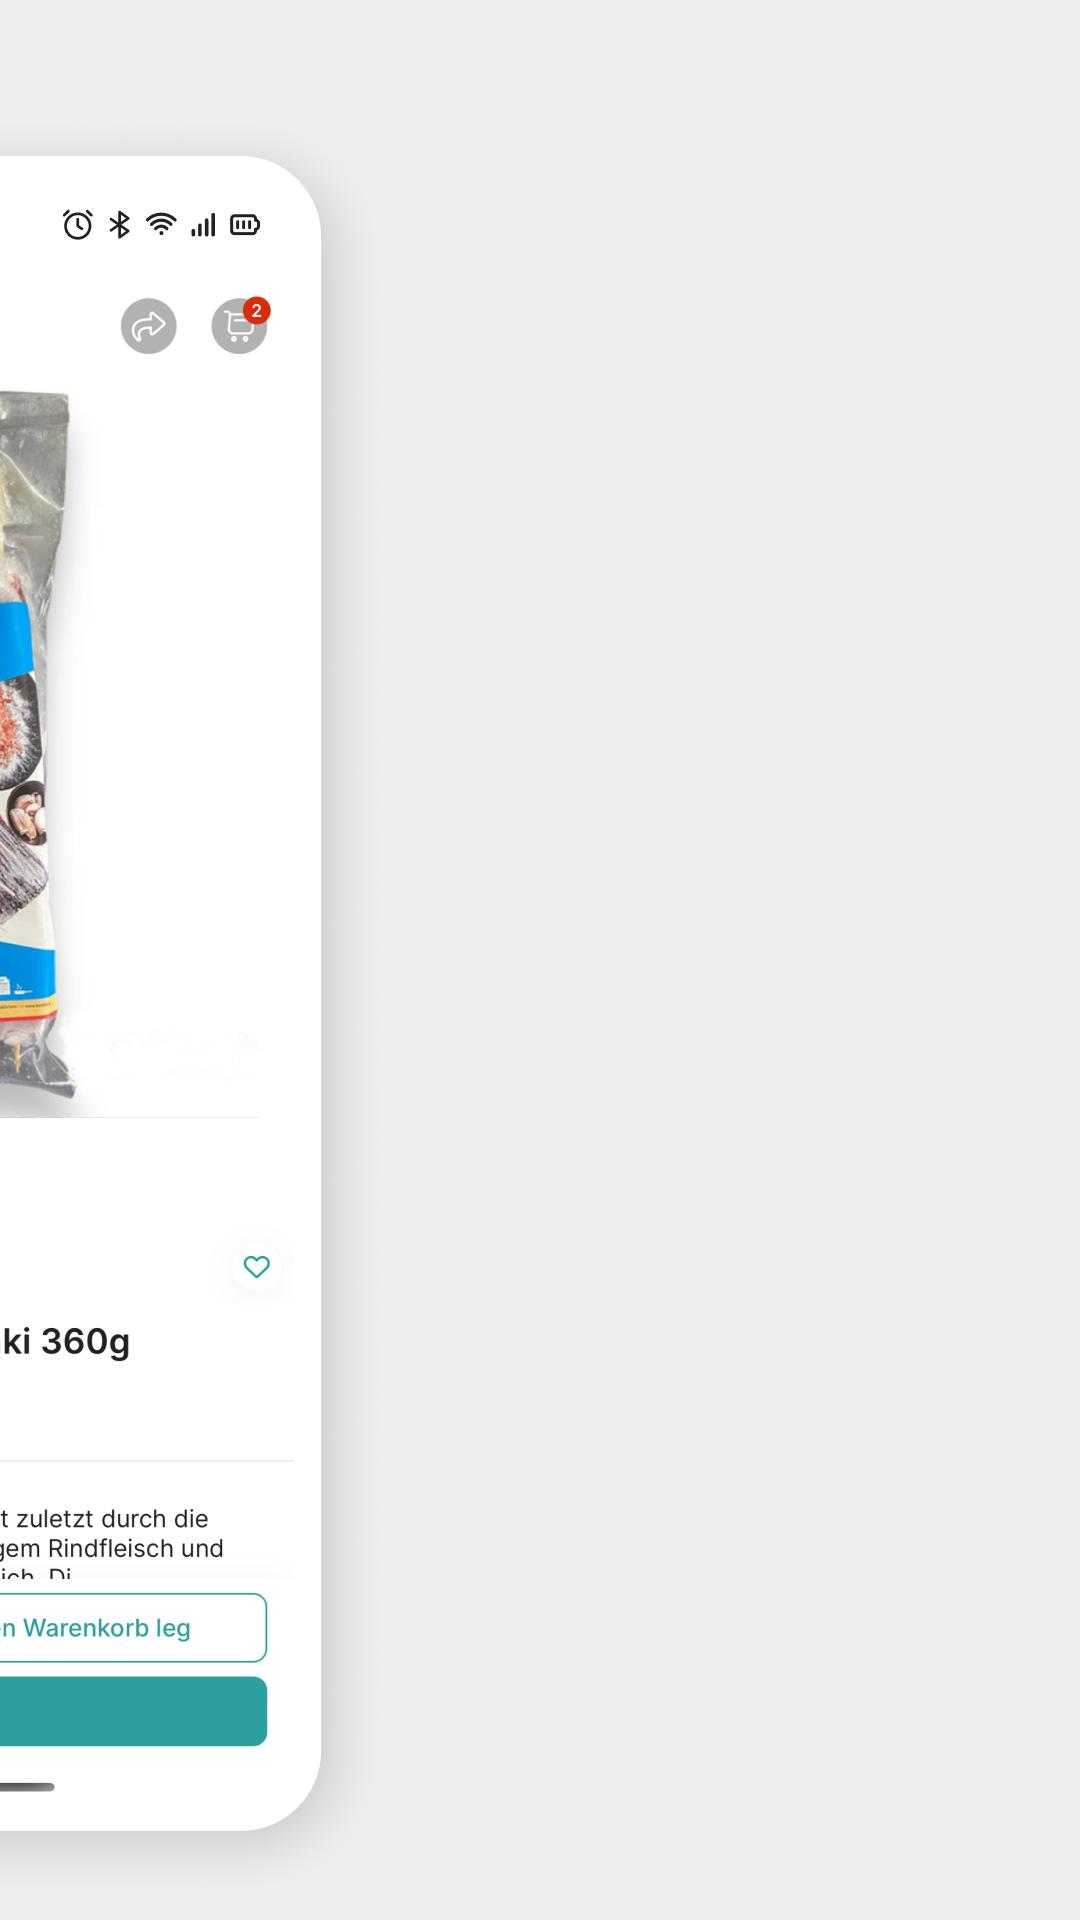Tap the cellular signal bars icon

click(203, 225)
